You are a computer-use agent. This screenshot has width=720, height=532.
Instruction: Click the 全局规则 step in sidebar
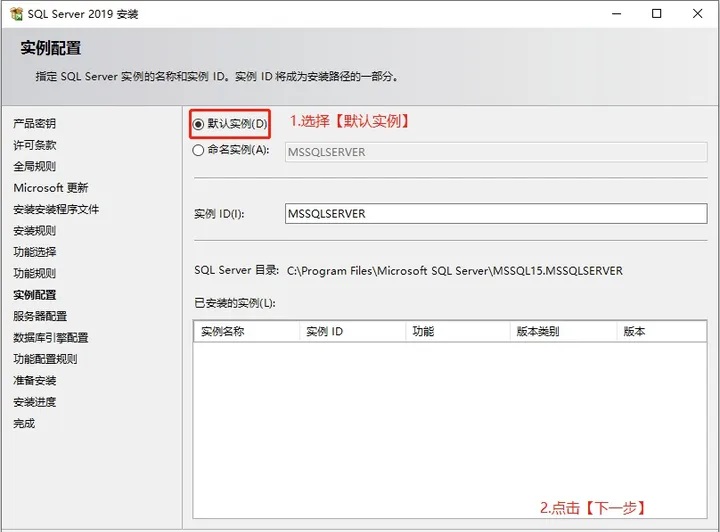34,166
